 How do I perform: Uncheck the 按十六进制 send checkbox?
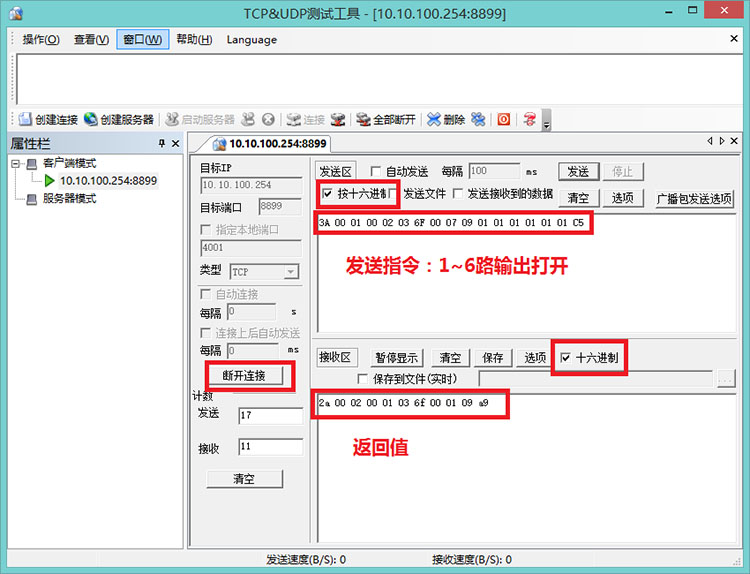point(328,194)
